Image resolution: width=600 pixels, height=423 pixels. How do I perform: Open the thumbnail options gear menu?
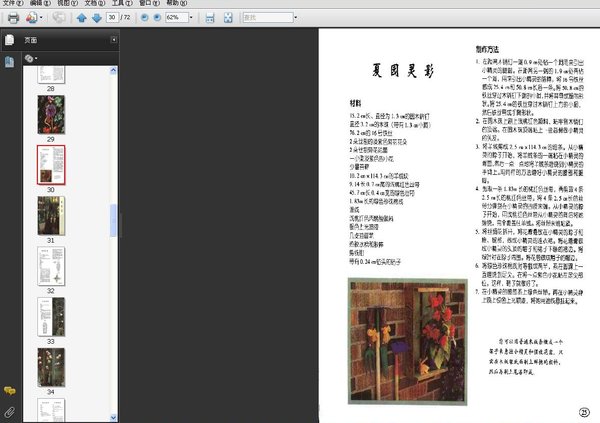click(31, 58)
